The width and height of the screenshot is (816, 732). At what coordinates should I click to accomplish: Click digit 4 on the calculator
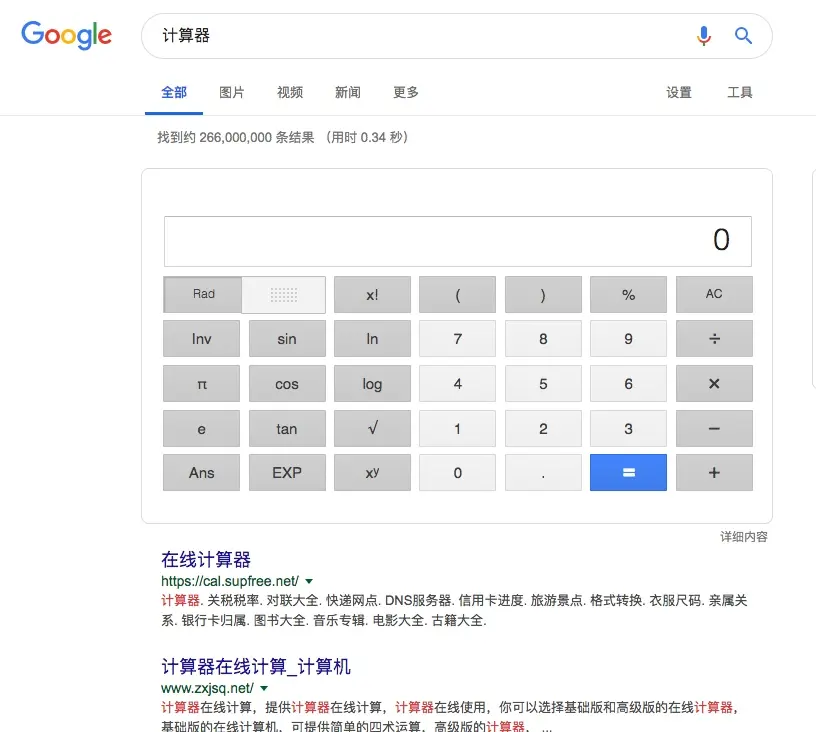pos(457,383)
